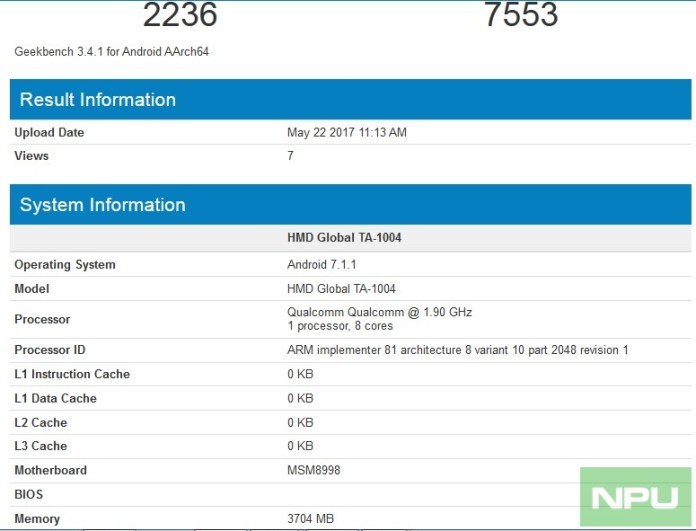Click the Model label
Image resolution: width=696 pixels, height=531 pixels.
pos(32,289)
